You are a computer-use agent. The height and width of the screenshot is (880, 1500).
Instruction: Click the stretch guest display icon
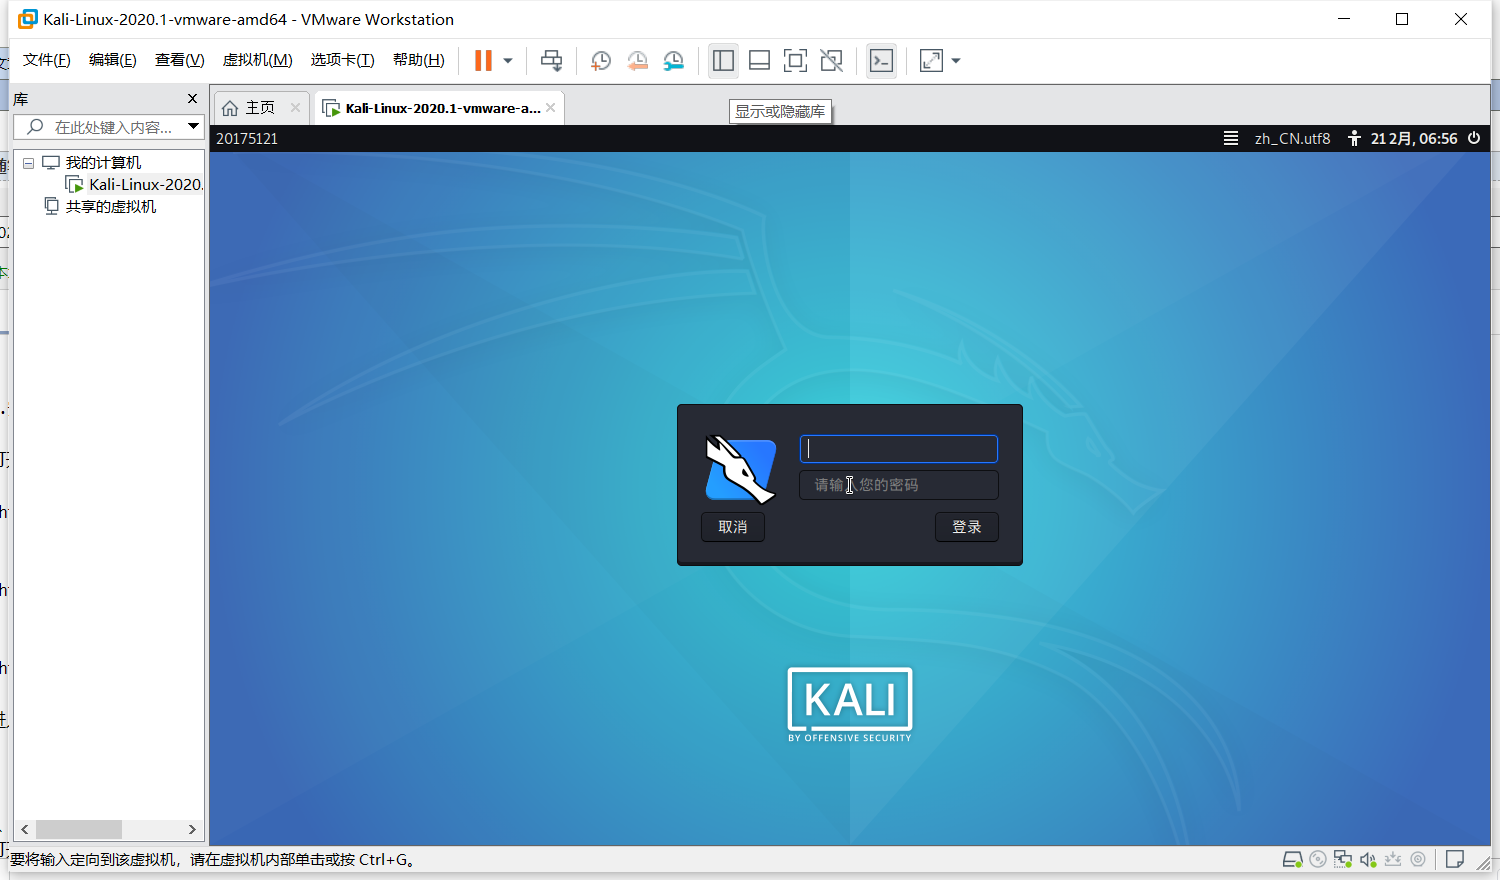click(931, 61)
